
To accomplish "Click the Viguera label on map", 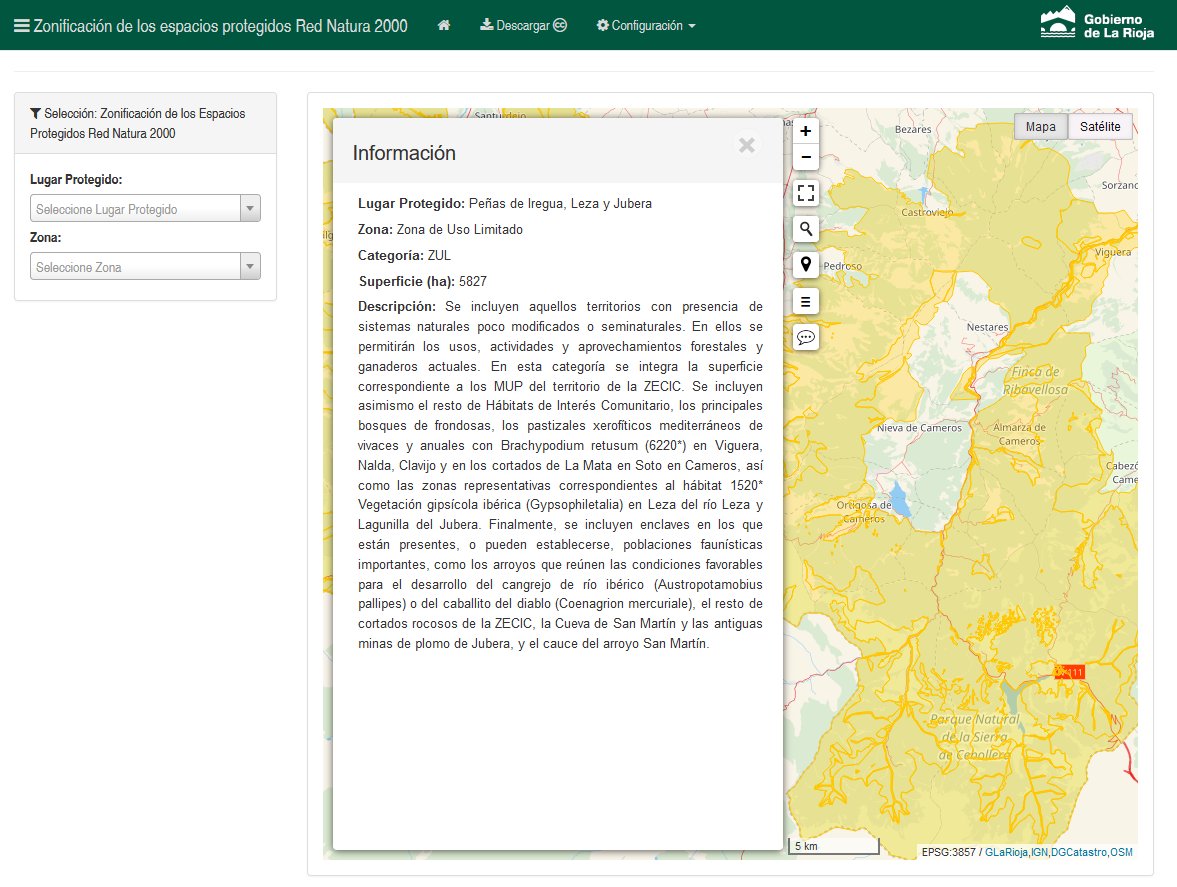I will pos(1112,252).
